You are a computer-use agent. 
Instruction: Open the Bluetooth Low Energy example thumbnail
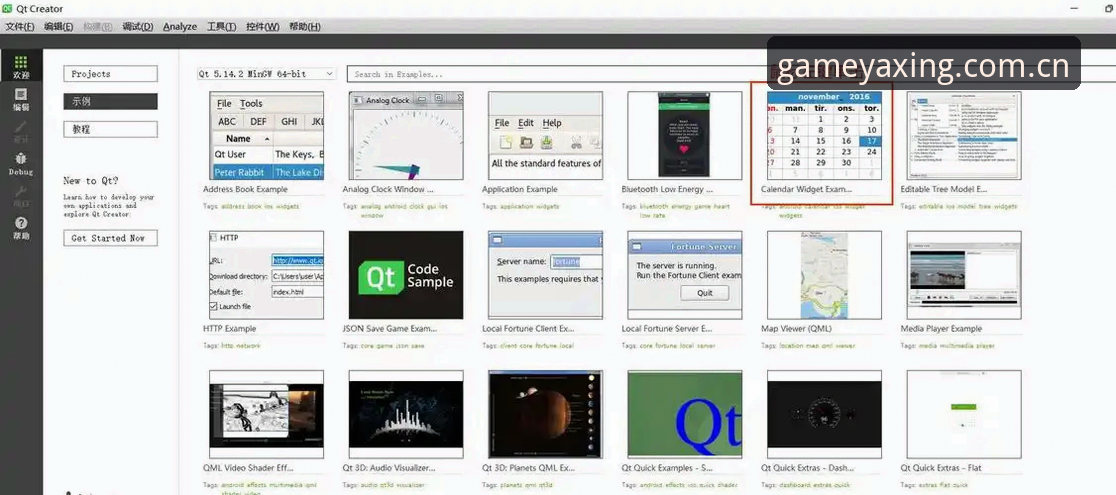[685, 135]
